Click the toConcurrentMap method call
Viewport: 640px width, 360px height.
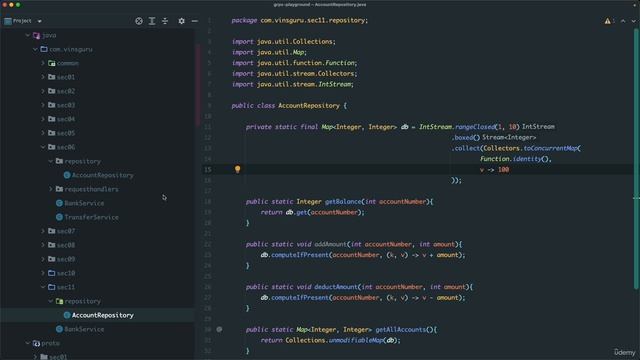[550, 148]
